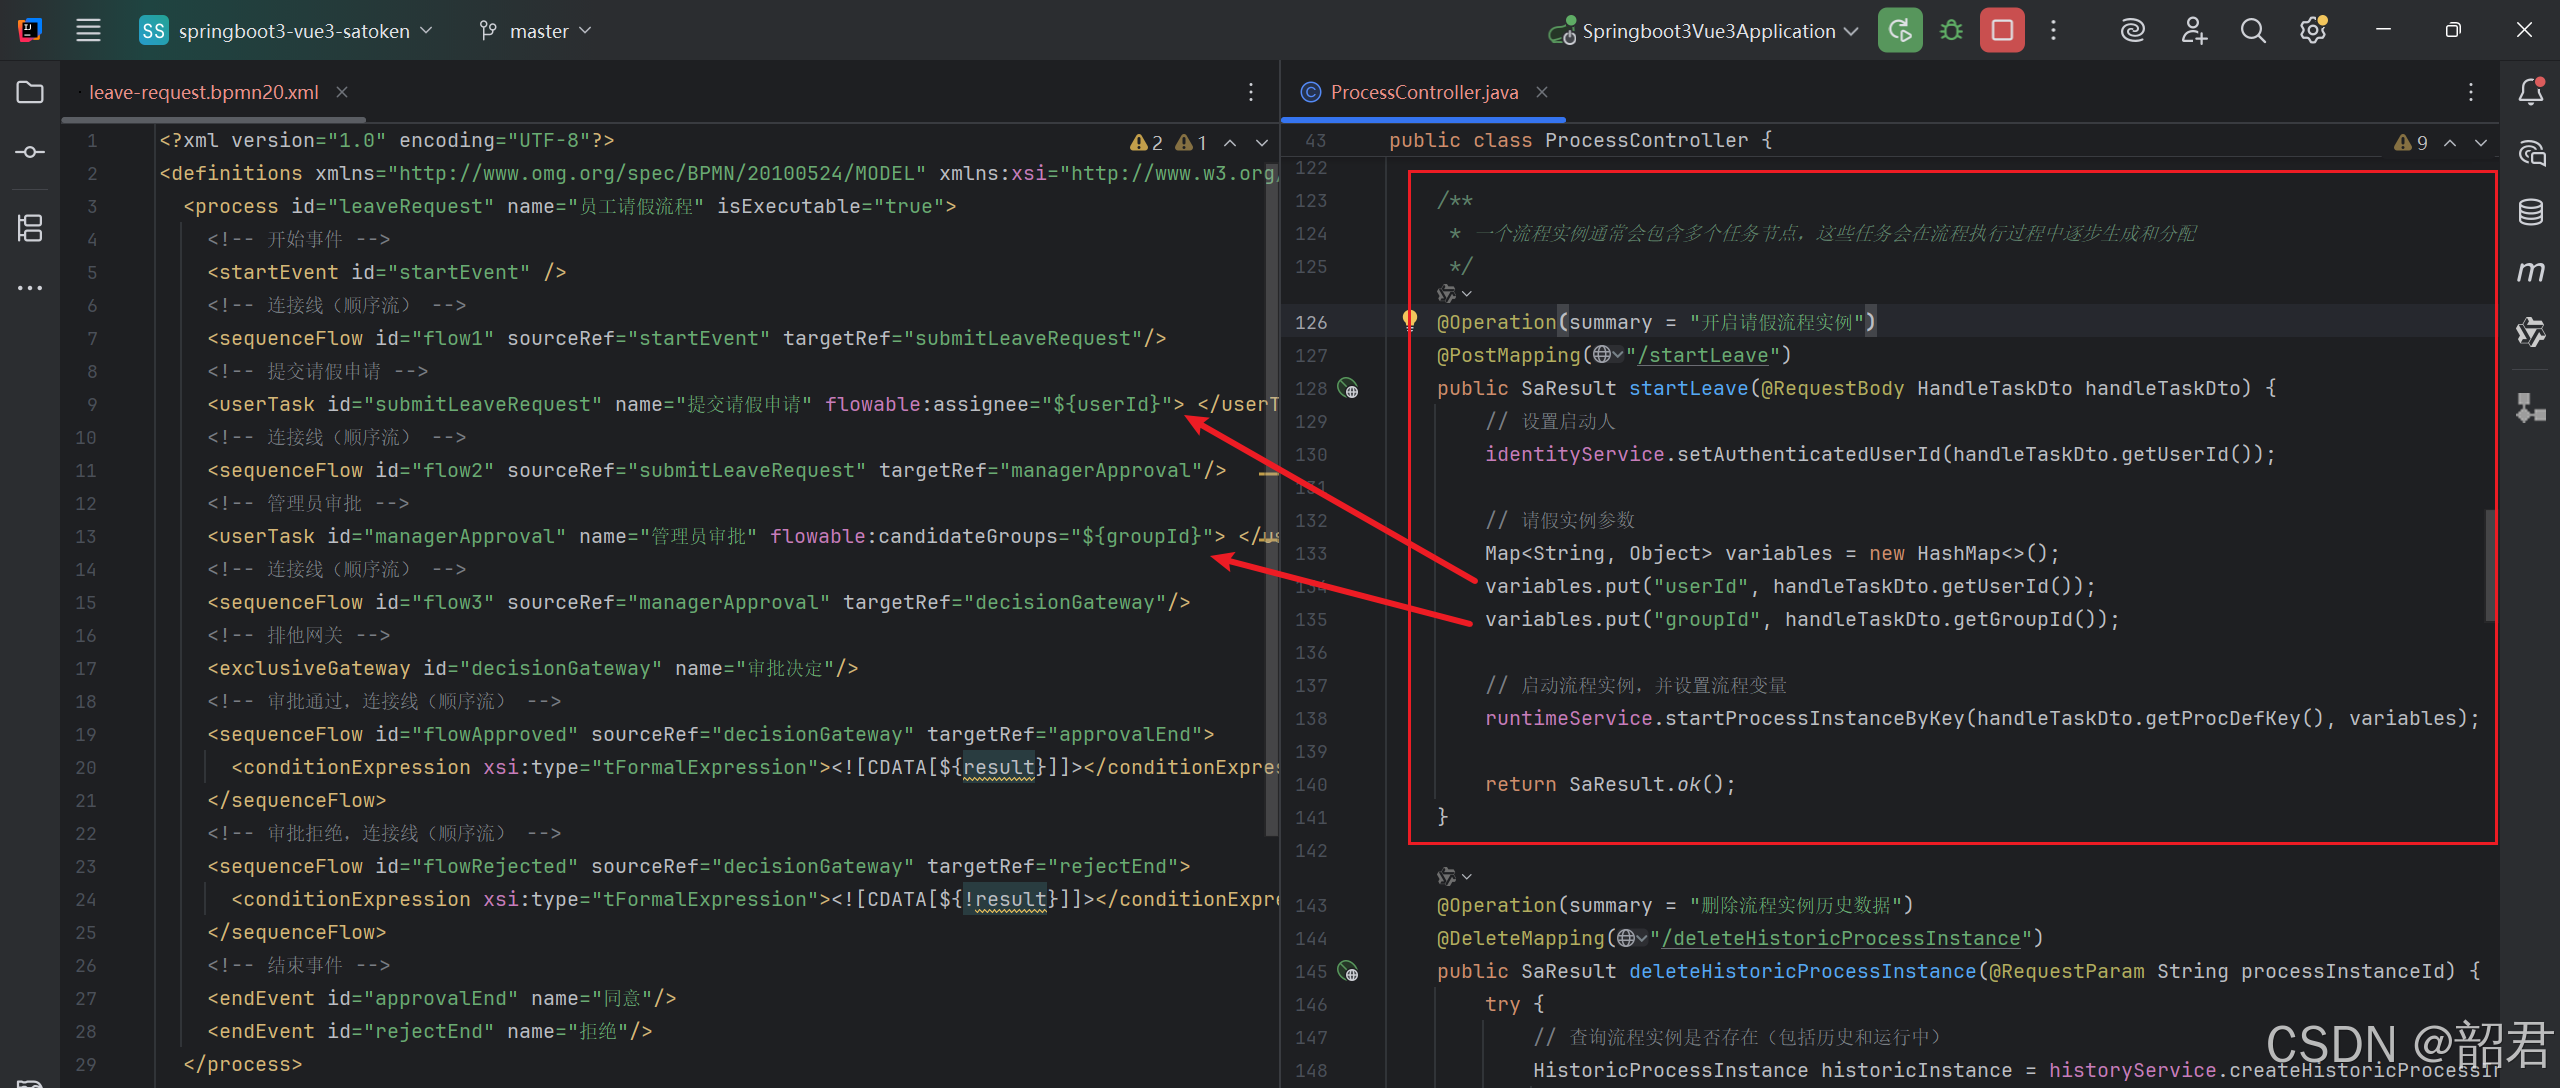Click the Debug bug icon
This screenshot has height=1088, width=2560.
click(1951, 31)
